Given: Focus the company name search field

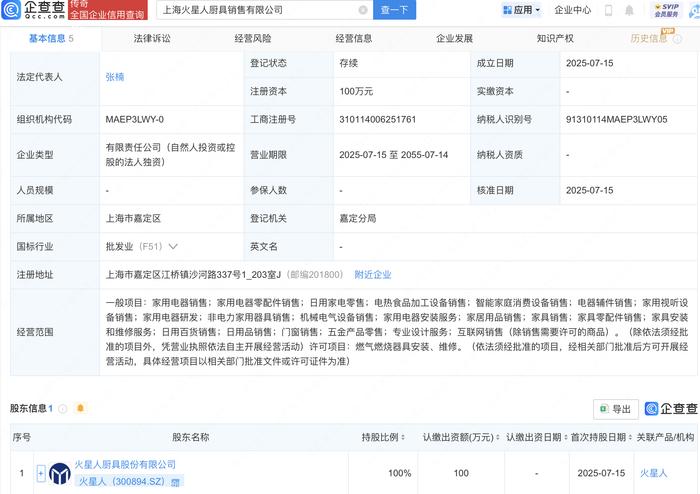Looking at the screenshot, I should 259,10.
